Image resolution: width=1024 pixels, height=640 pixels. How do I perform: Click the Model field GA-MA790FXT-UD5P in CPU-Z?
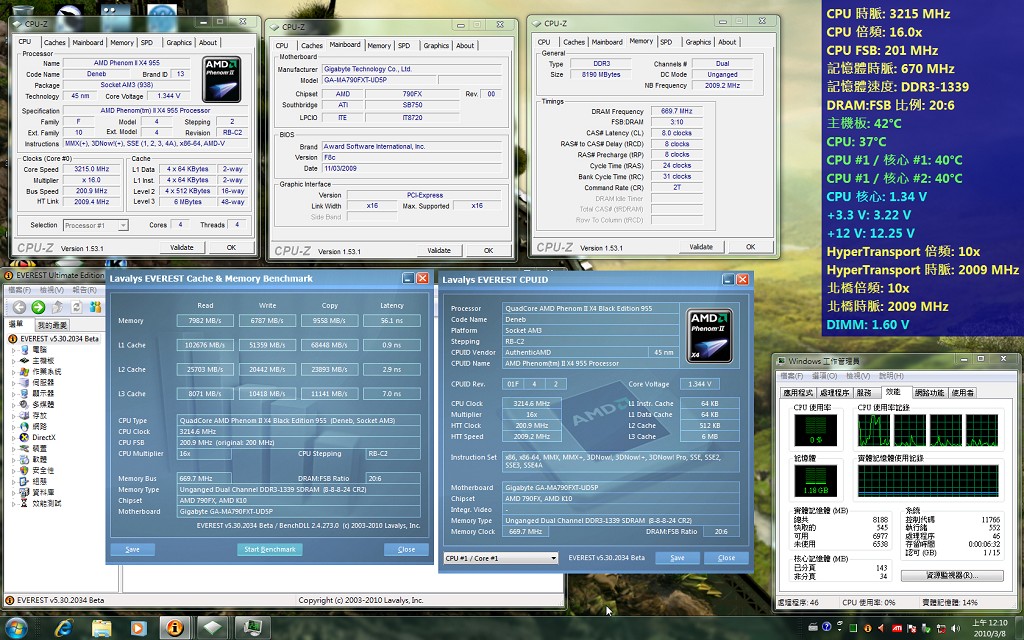point(379,80)
